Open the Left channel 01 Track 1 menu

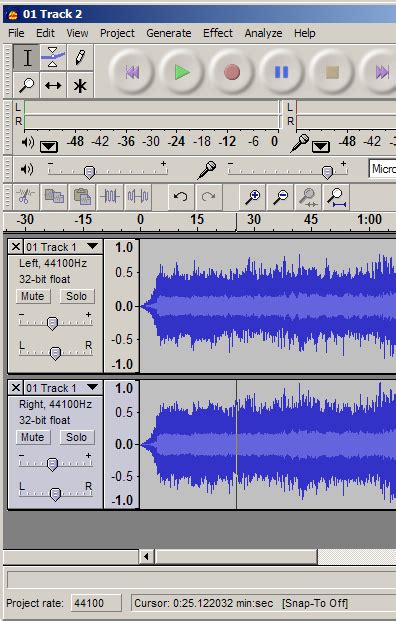point(63,247)
